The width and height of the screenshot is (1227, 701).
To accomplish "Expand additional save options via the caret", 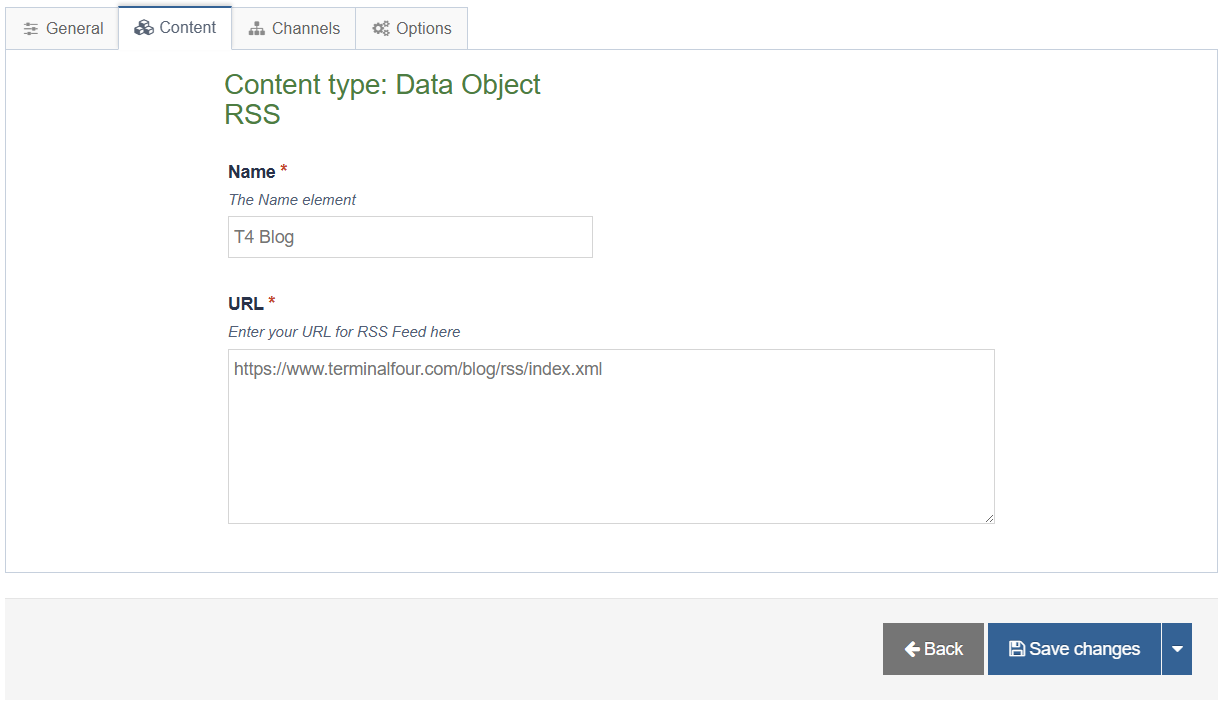I will coord(1177,649).
